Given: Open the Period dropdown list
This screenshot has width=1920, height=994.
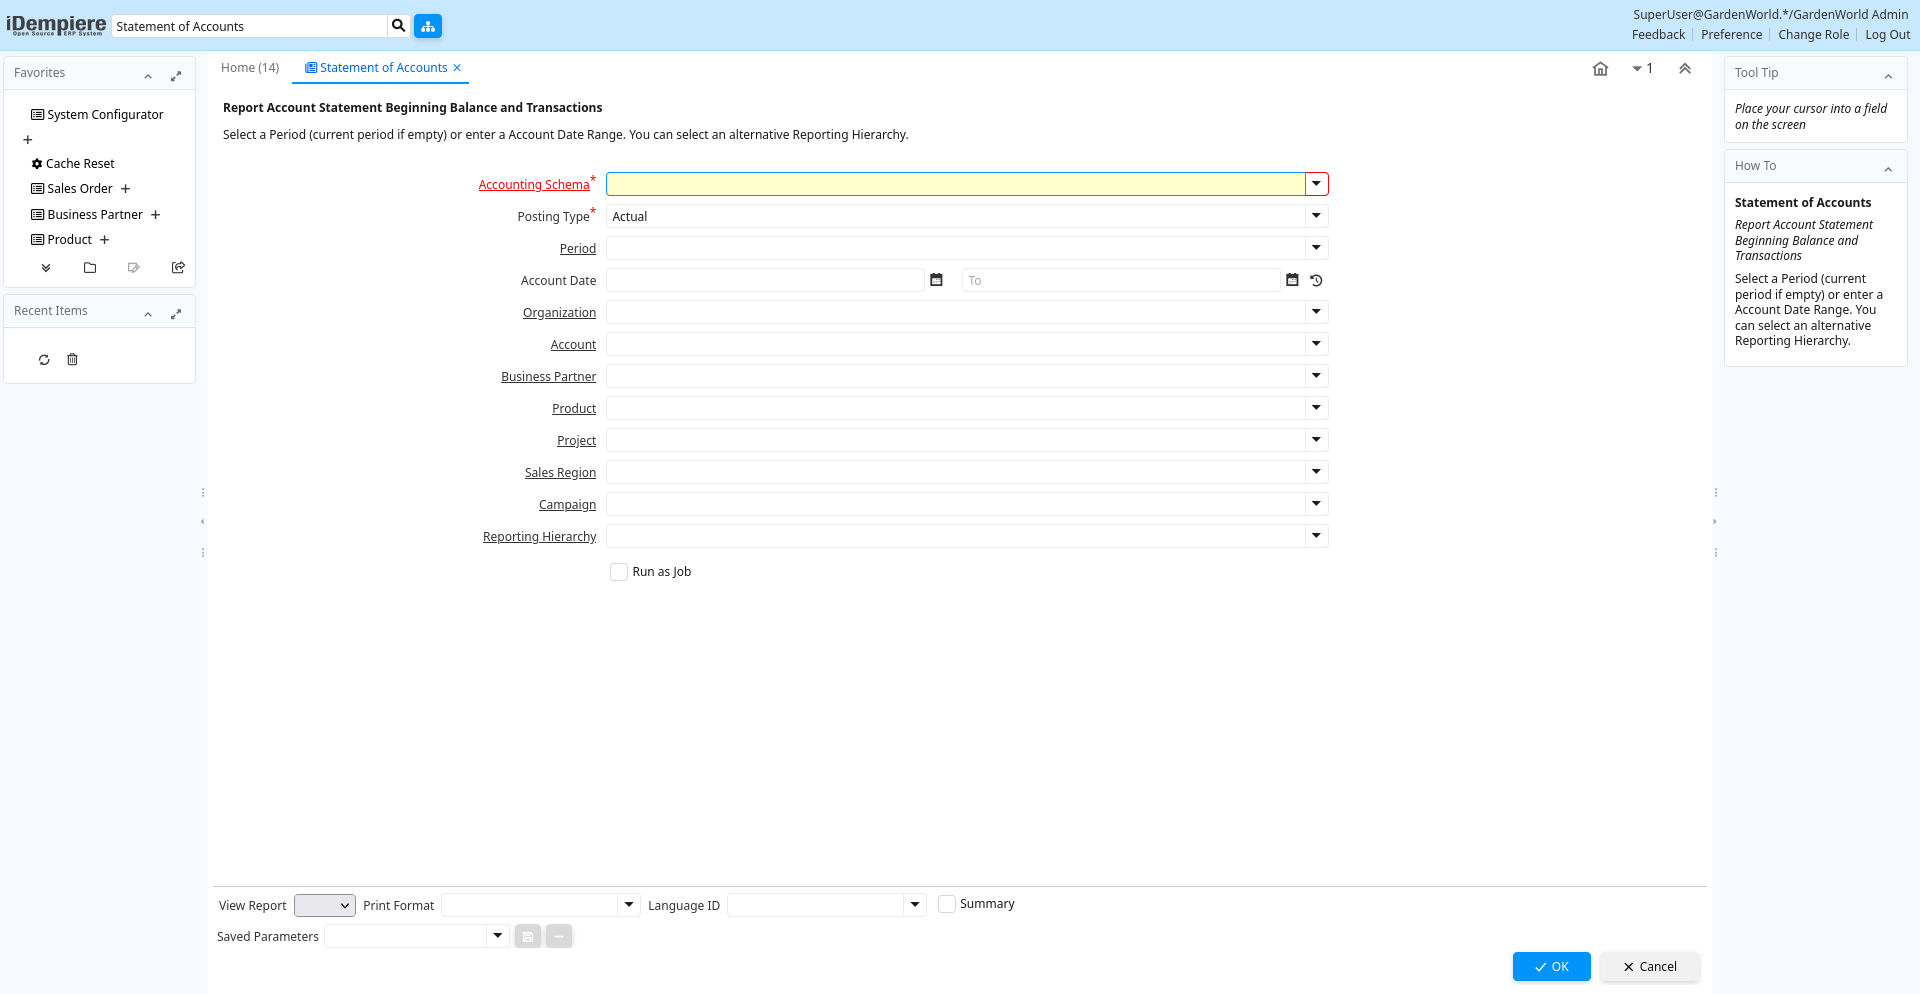Looking at the screenshot, I should coord(1316,248).
